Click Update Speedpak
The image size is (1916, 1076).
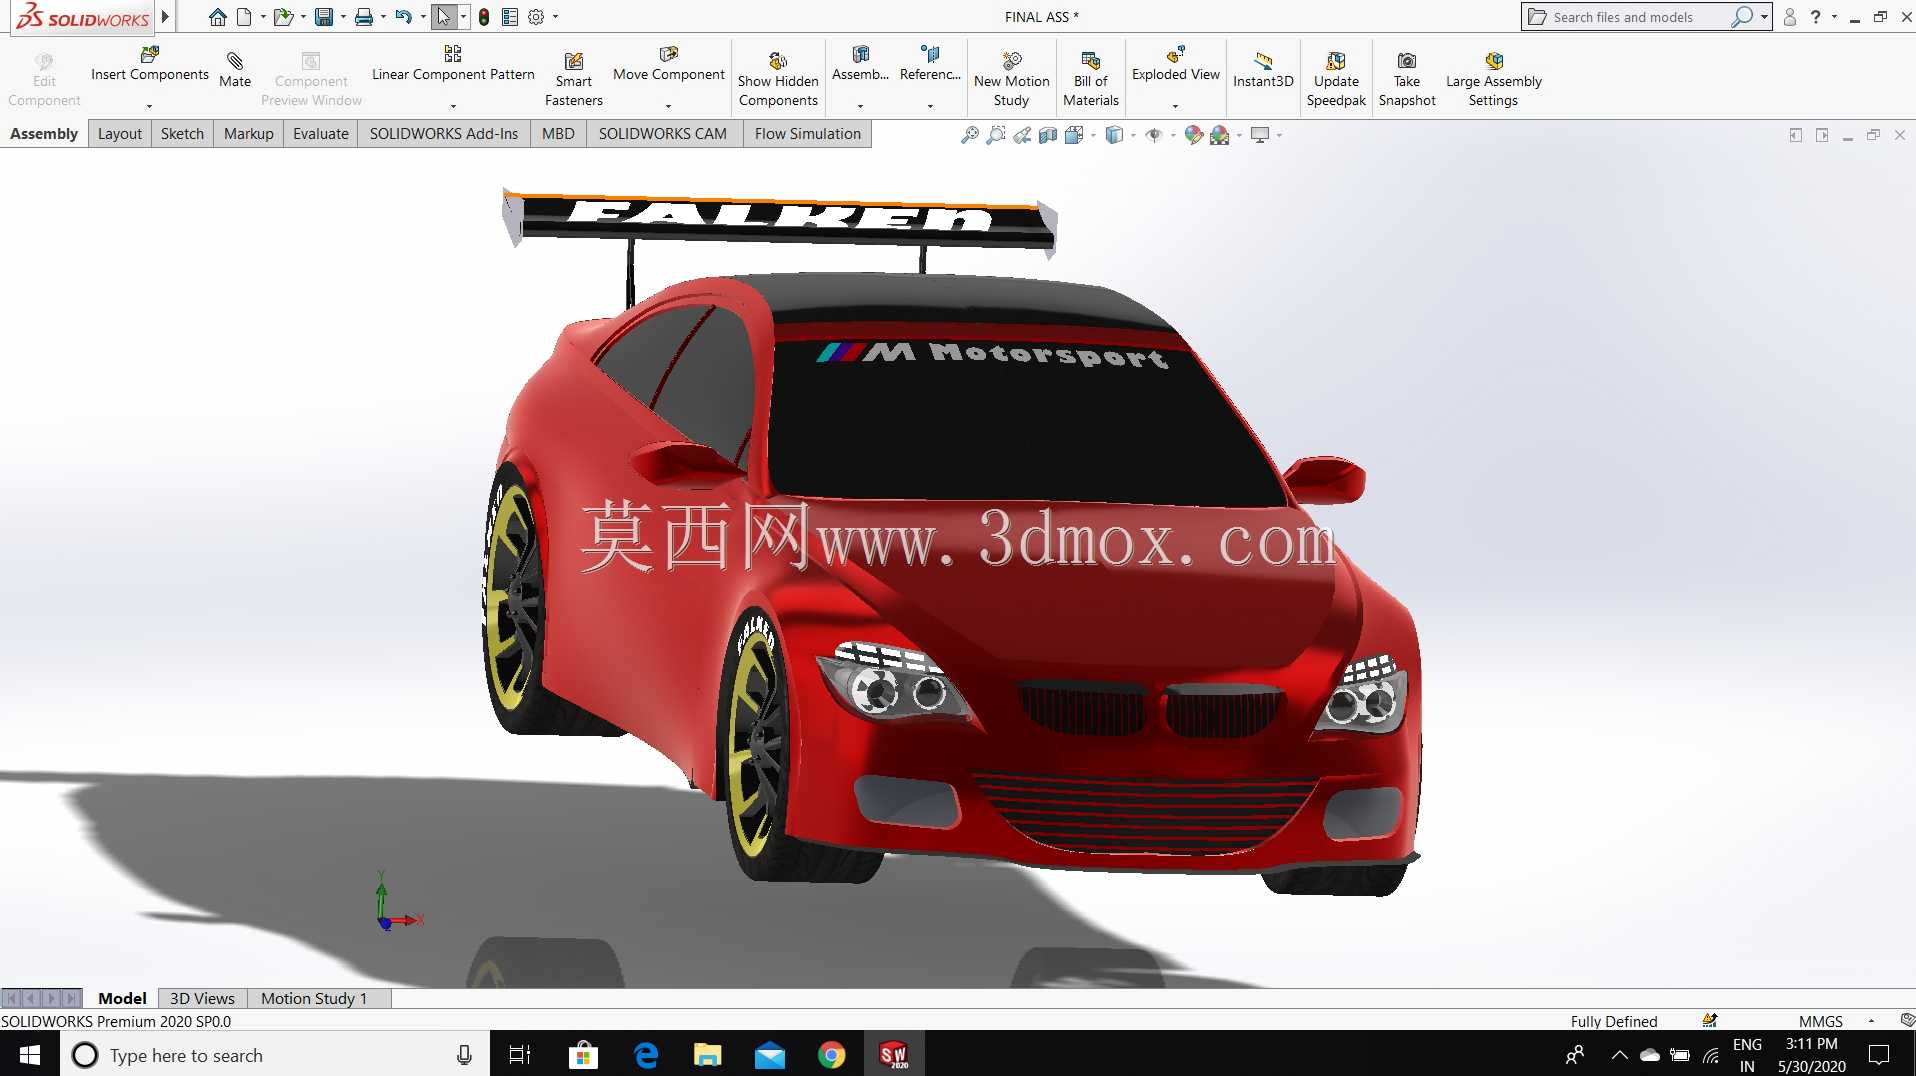click(1336, 80)
